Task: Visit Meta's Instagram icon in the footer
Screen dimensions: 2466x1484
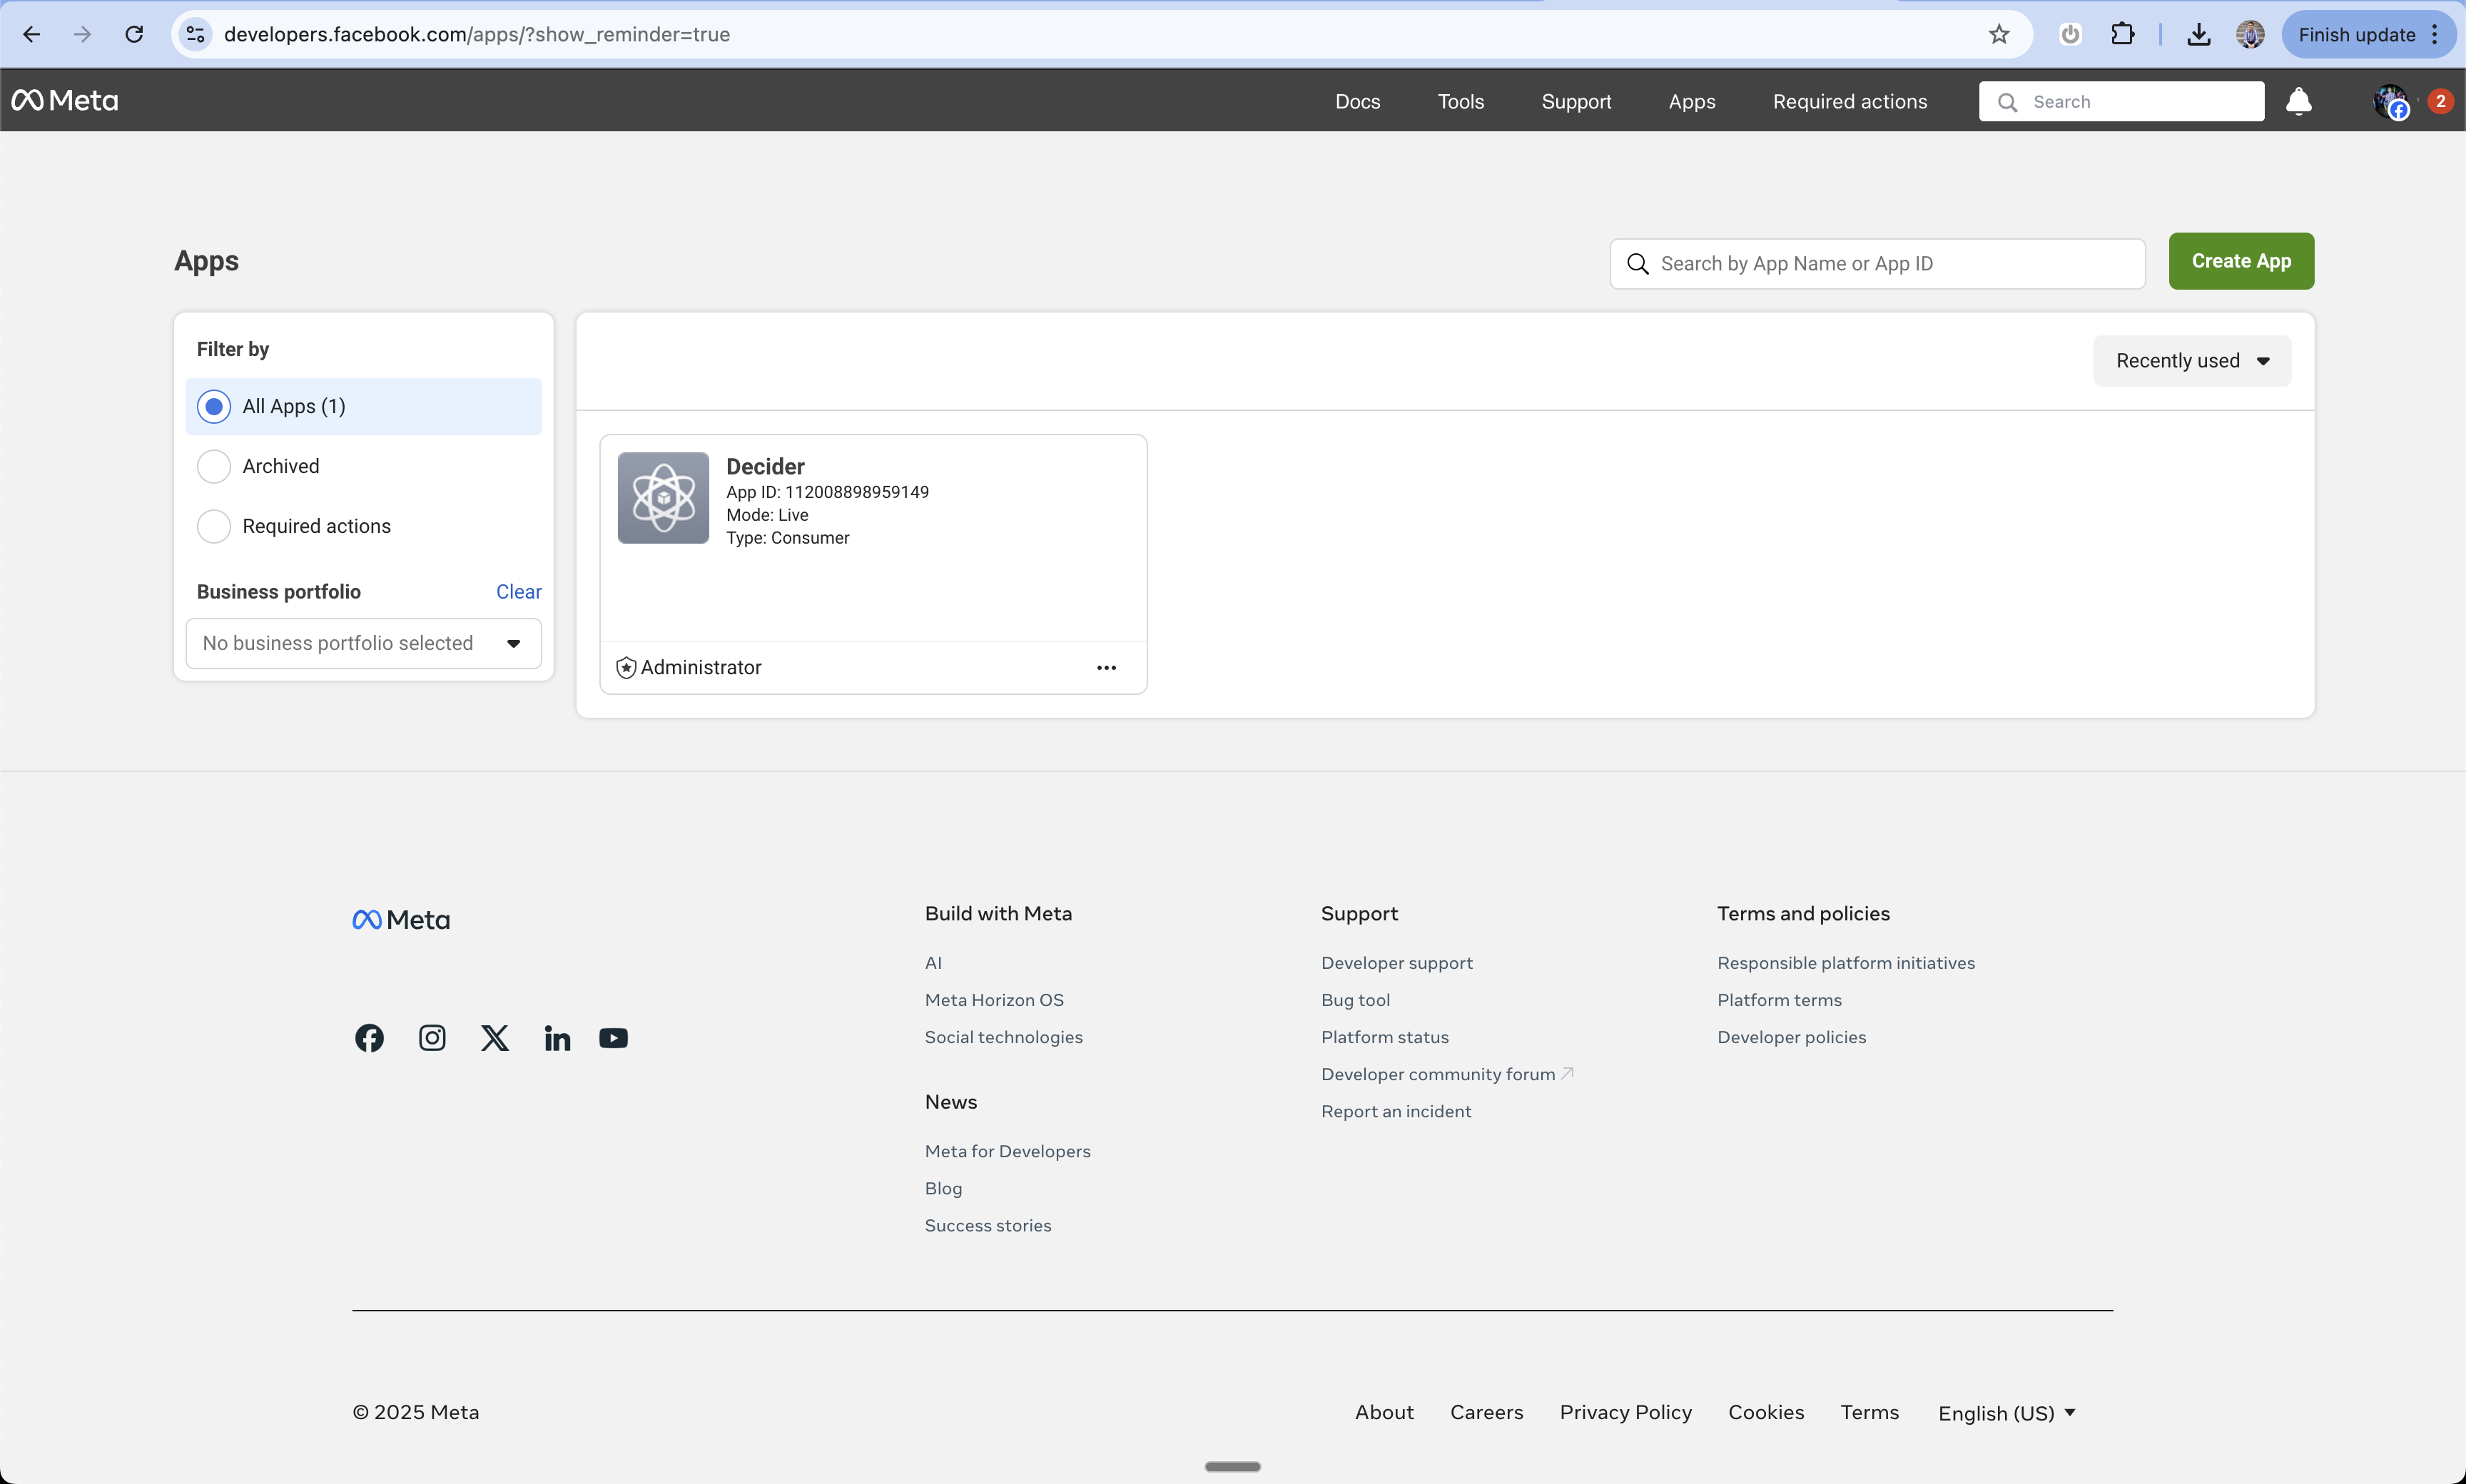Action: pyautogui.click(x=432, y=1038)
